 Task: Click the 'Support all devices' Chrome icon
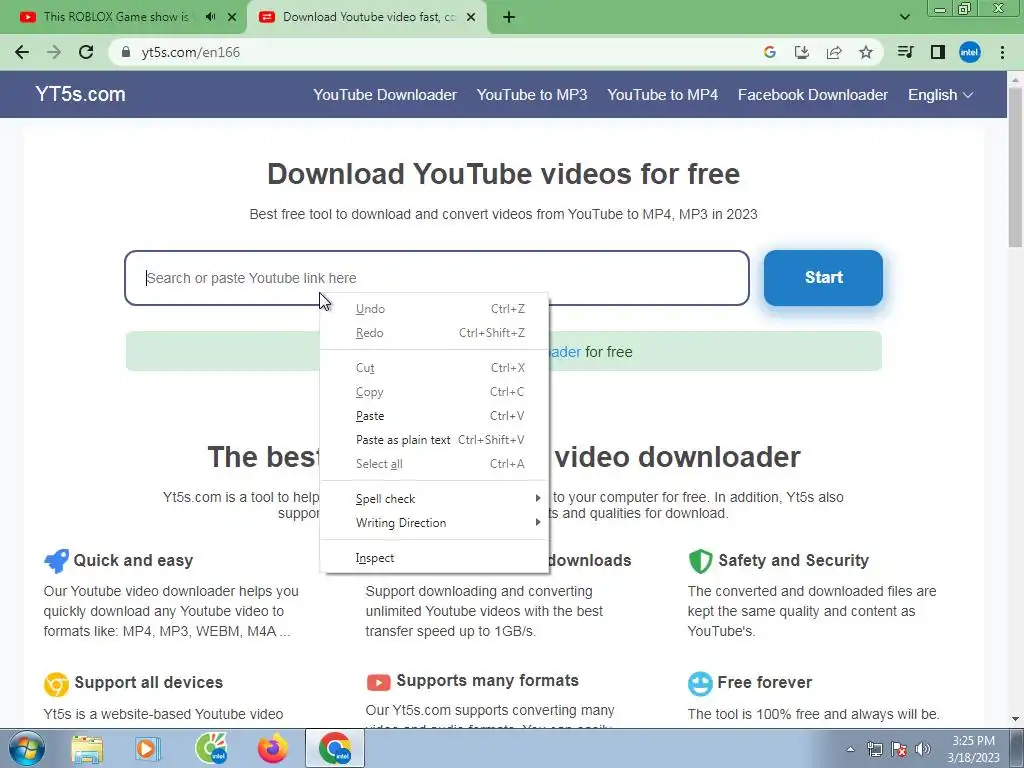click(56, 684)
